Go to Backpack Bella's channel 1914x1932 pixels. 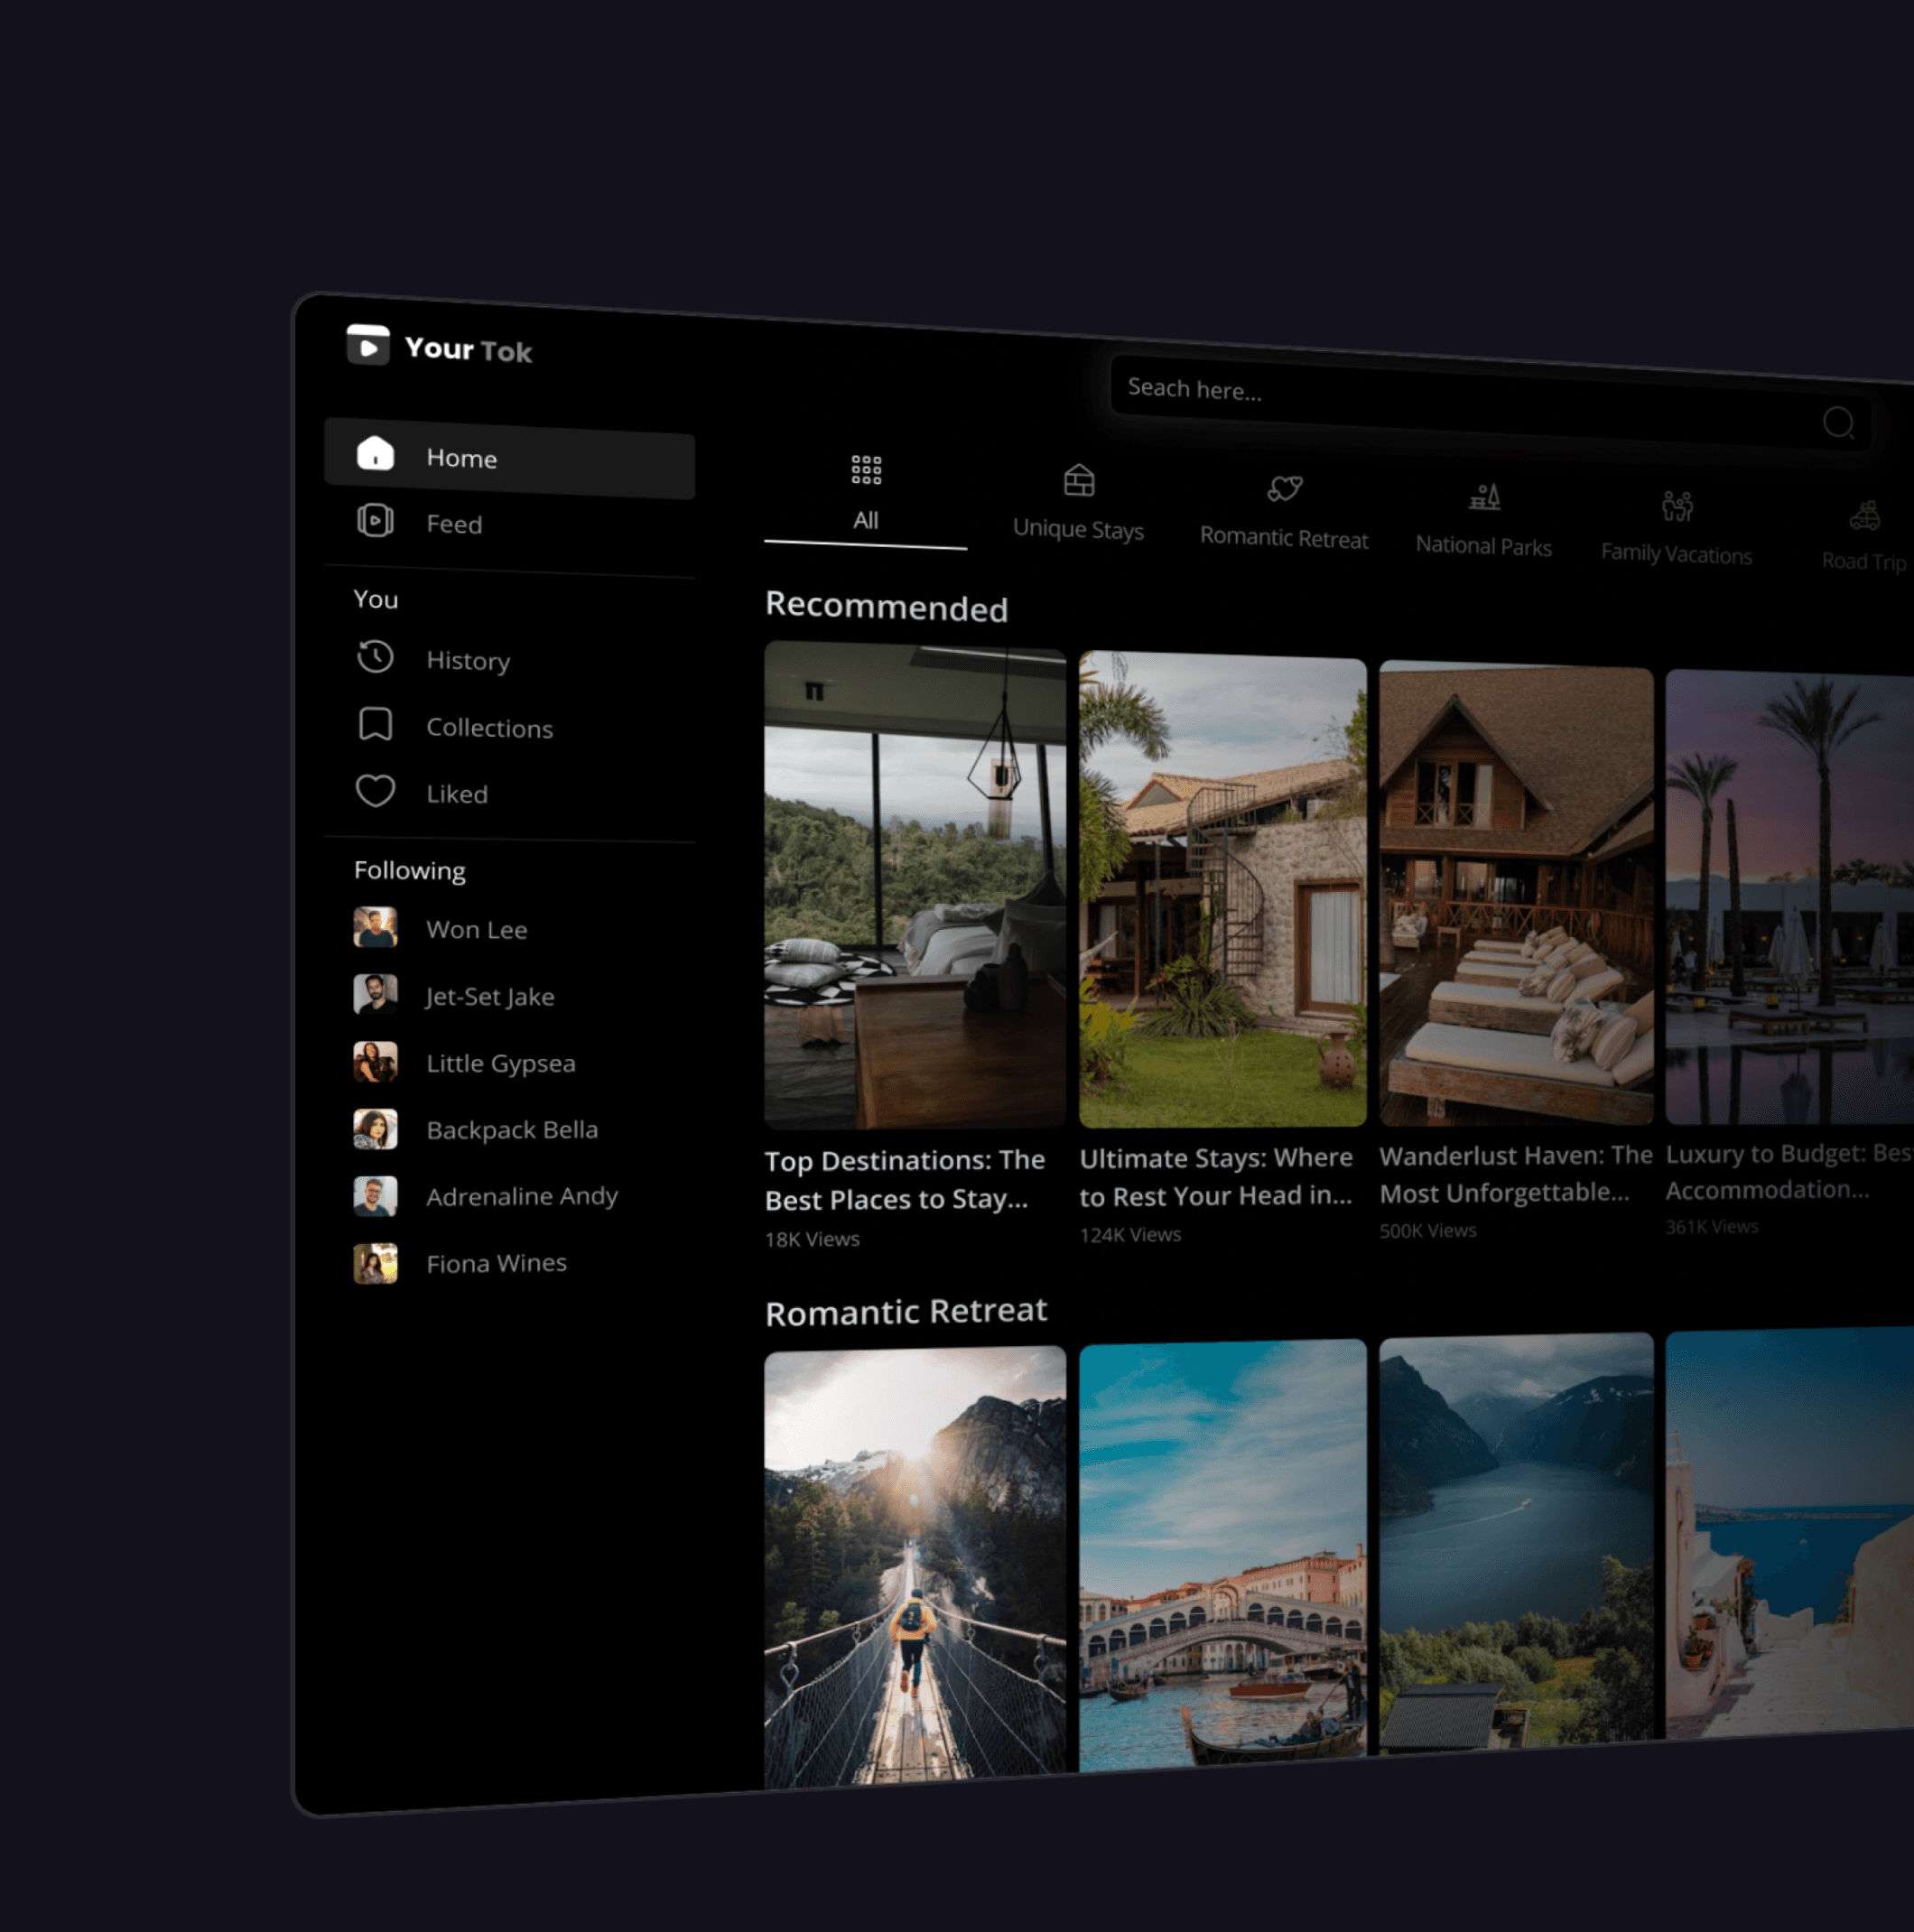(511, 1129)
